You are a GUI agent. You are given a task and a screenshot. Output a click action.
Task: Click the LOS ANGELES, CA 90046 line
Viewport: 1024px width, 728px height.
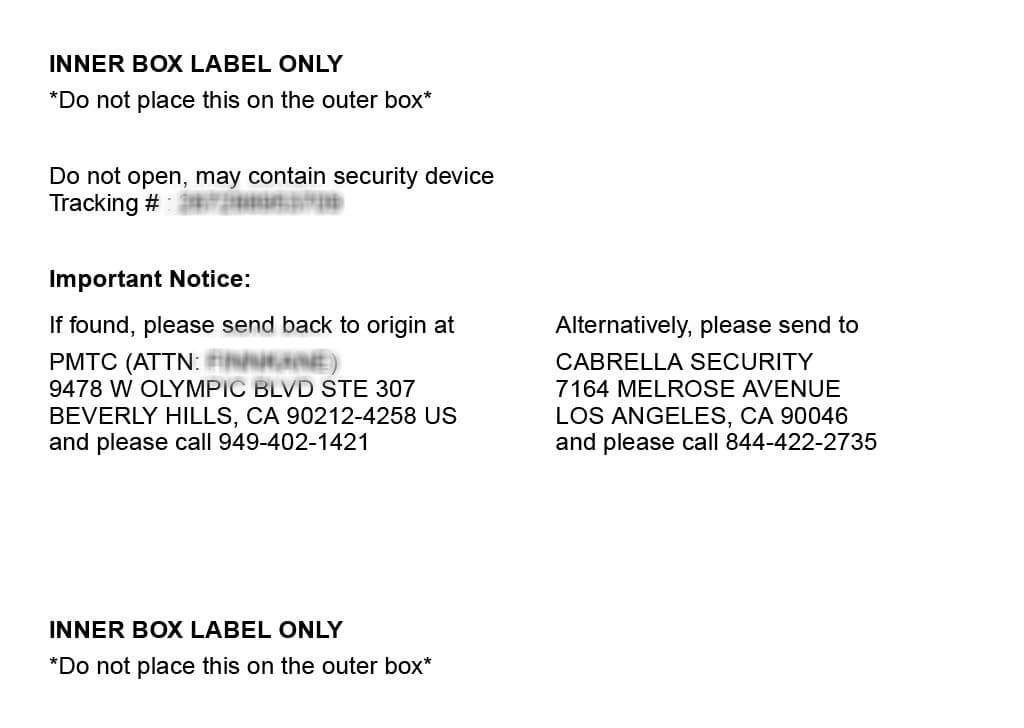(x=701, y=415)
